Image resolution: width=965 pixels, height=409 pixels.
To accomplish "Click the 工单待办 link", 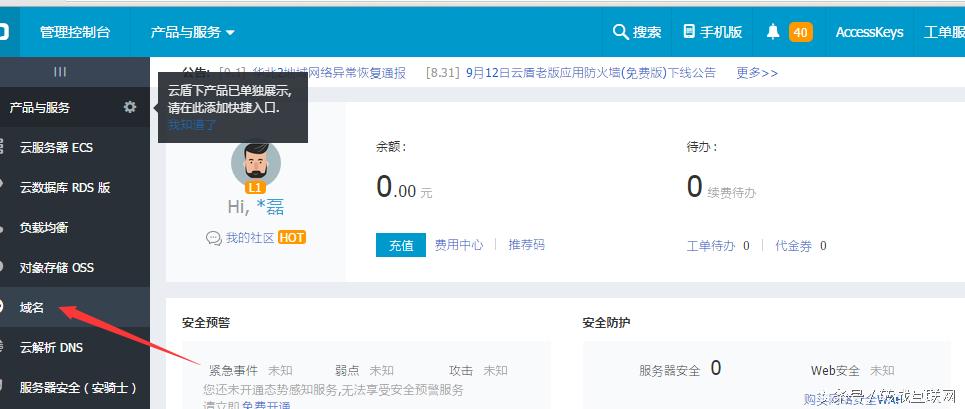I will click(711, 246).
